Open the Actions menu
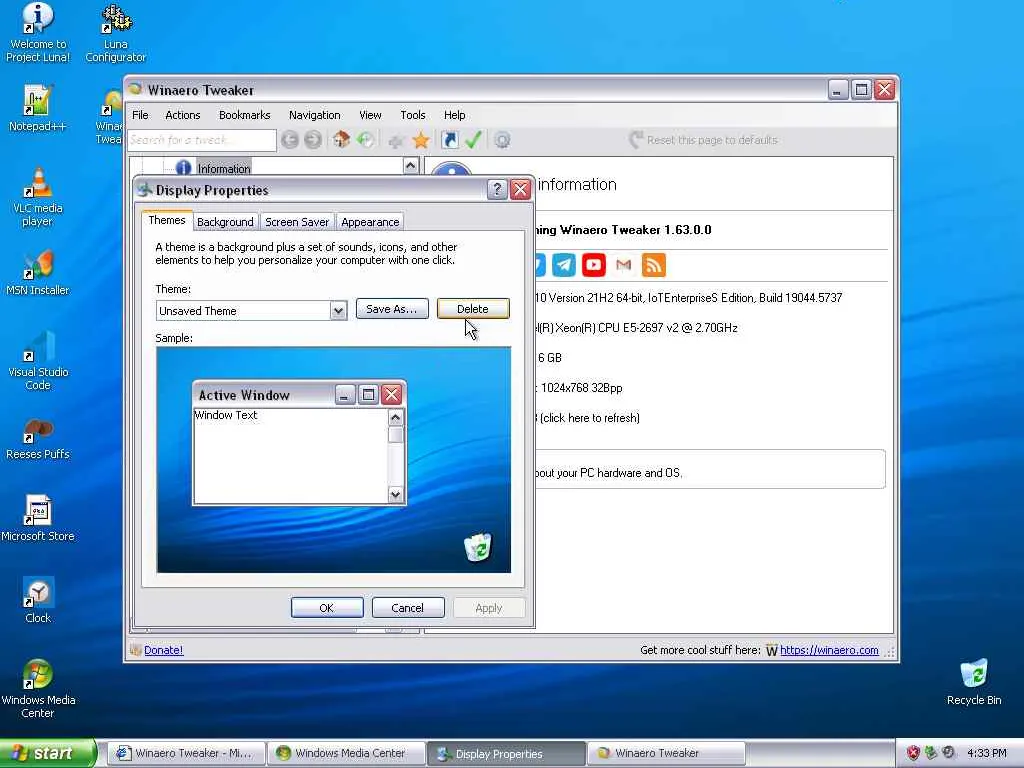 [183, 115]
